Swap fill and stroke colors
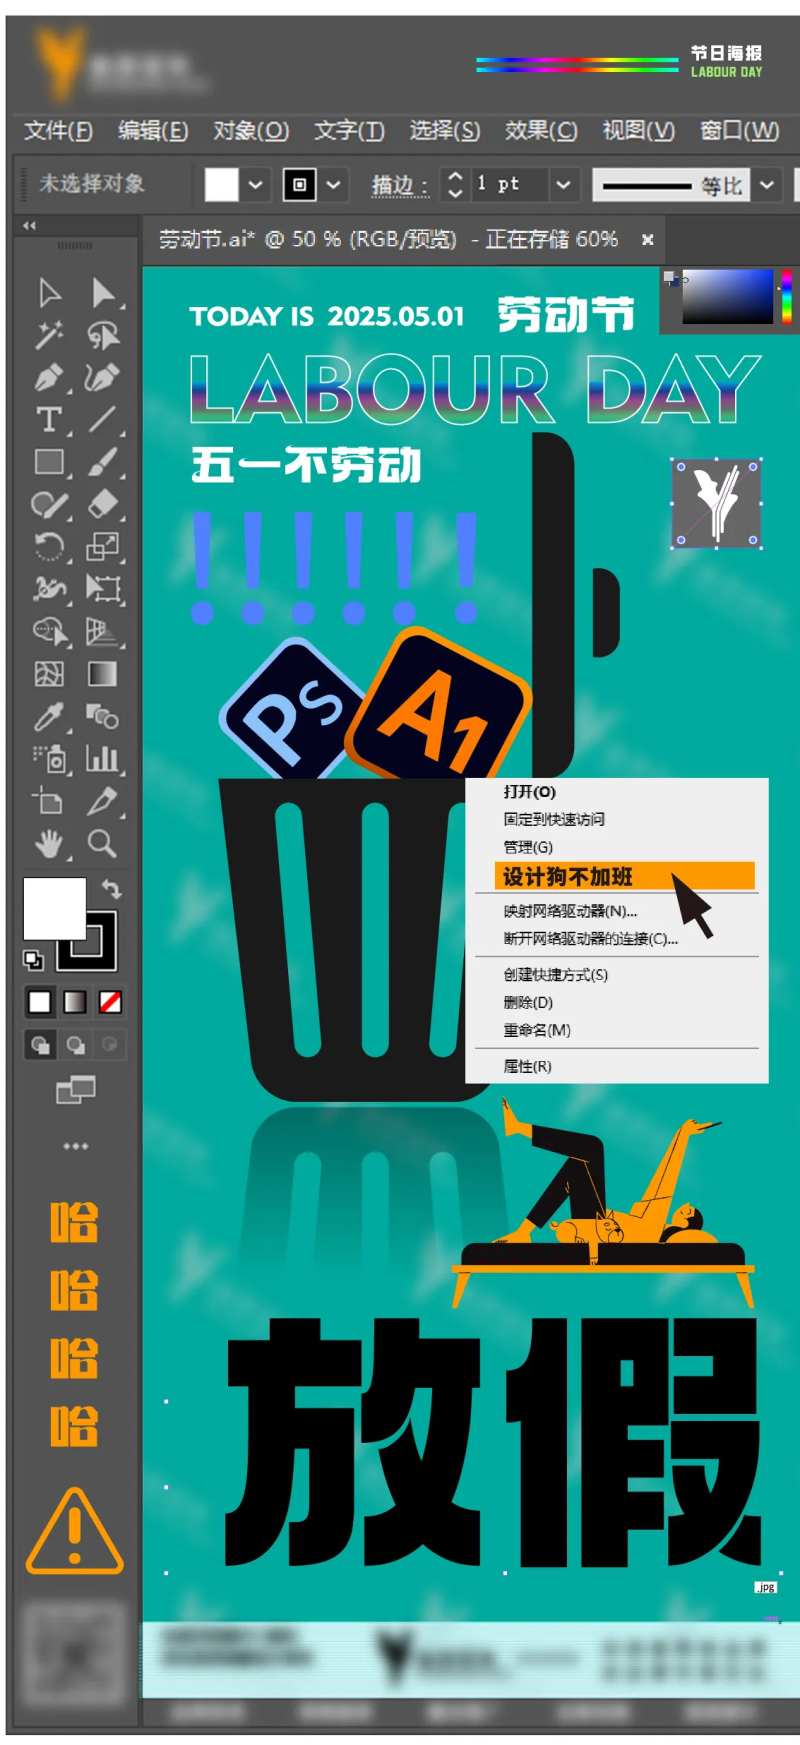 pos(112,889)
